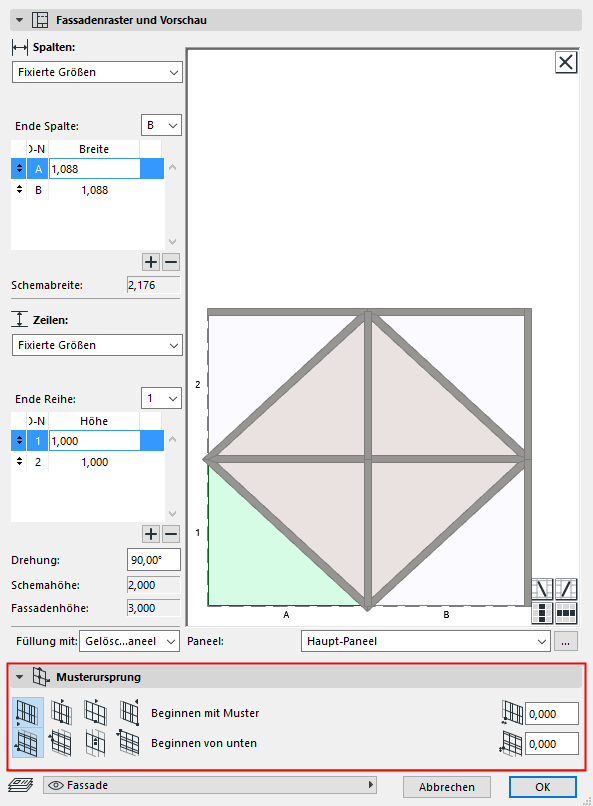The height and width of the screenshot is (806, 593).
Task: Click column label A below the preview
Action: (286, 615)
